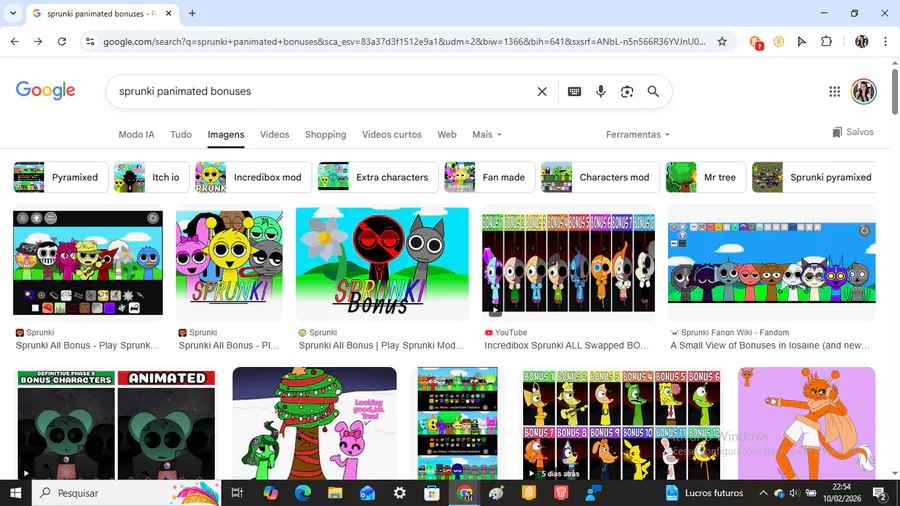Open the Bonus 1 to 12 grid thumbnail
The height and width of the screenshot is (506, 900).
coord(621,424)
